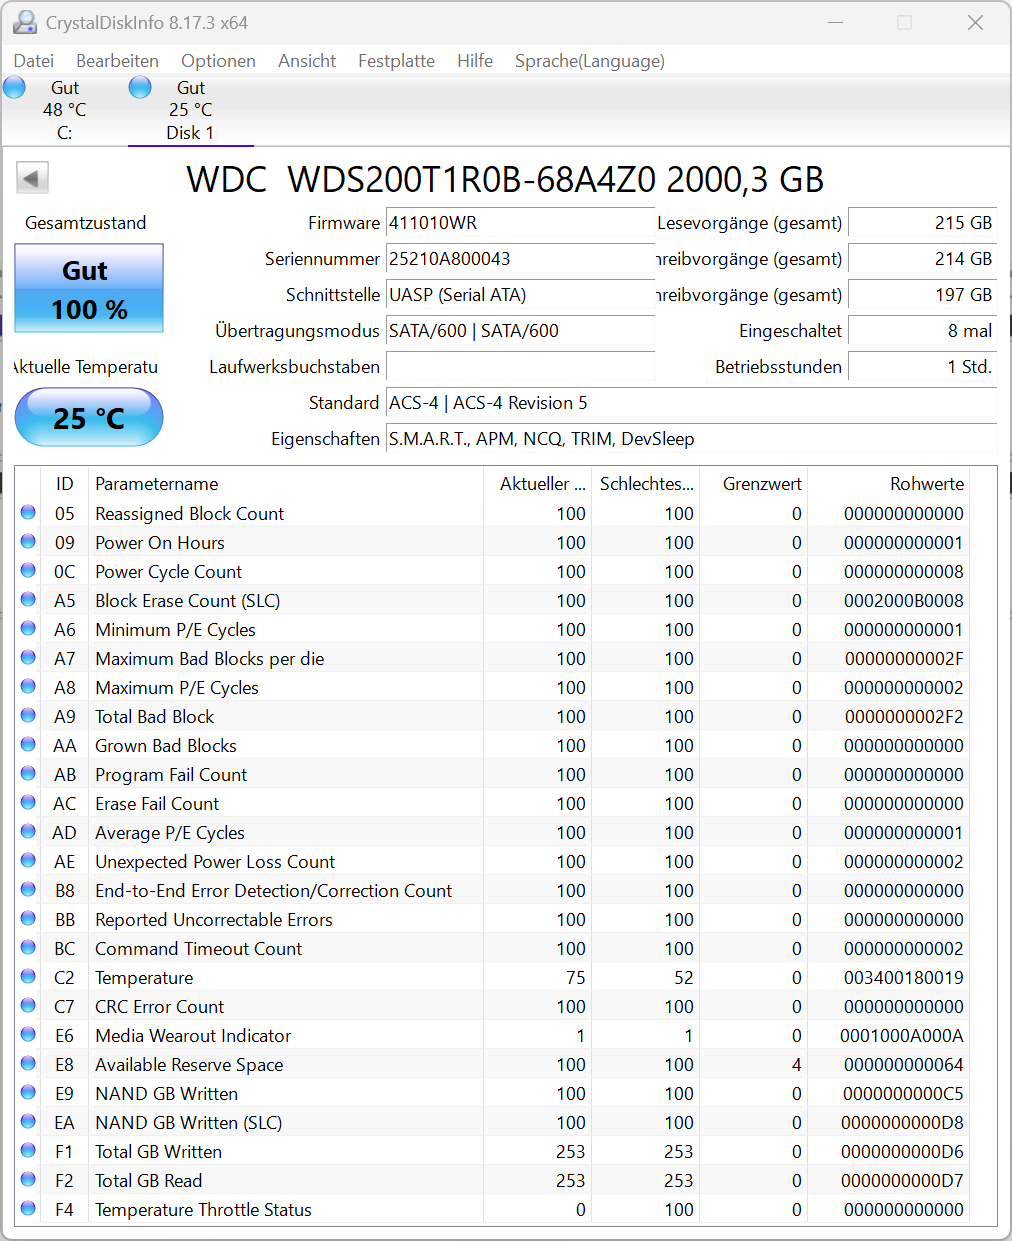This screenshot has height=1241, width=1012.
Task: Click status dot of Grown Bad Blocks row
Action: click(x=28, y=744)
